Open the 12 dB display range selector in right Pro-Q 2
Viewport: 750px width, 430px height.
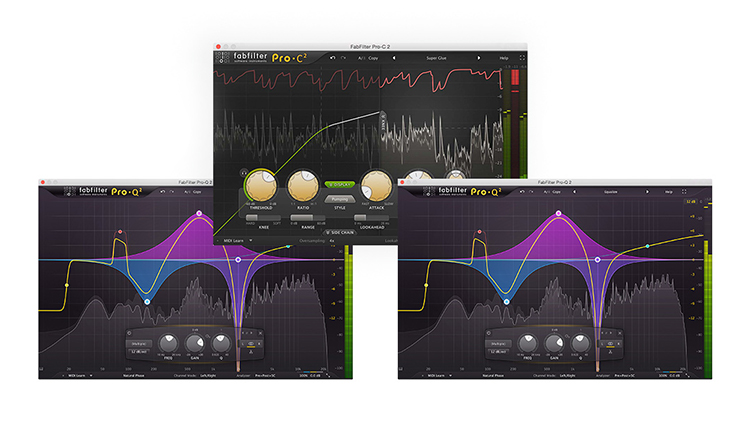click(691, 202)
